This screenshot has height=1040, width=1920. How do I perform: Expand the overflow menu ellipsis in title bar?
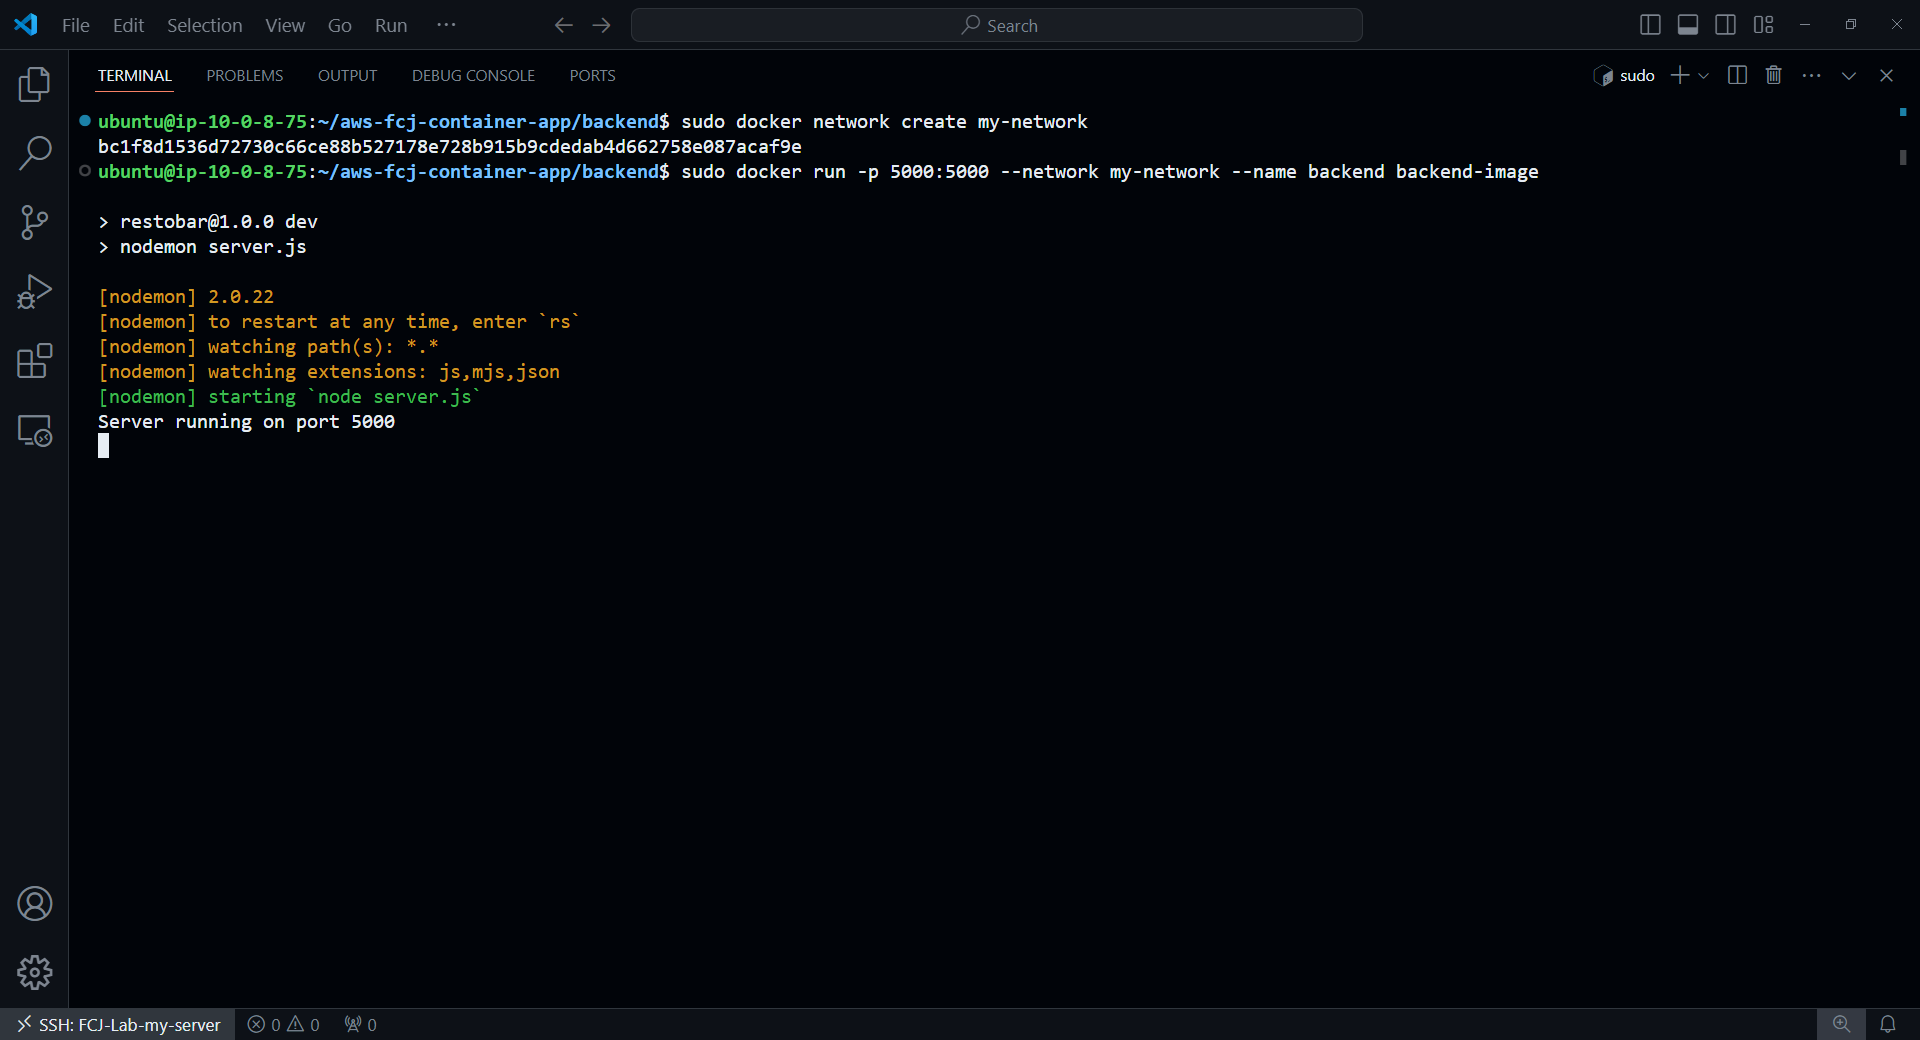(446, 25)
